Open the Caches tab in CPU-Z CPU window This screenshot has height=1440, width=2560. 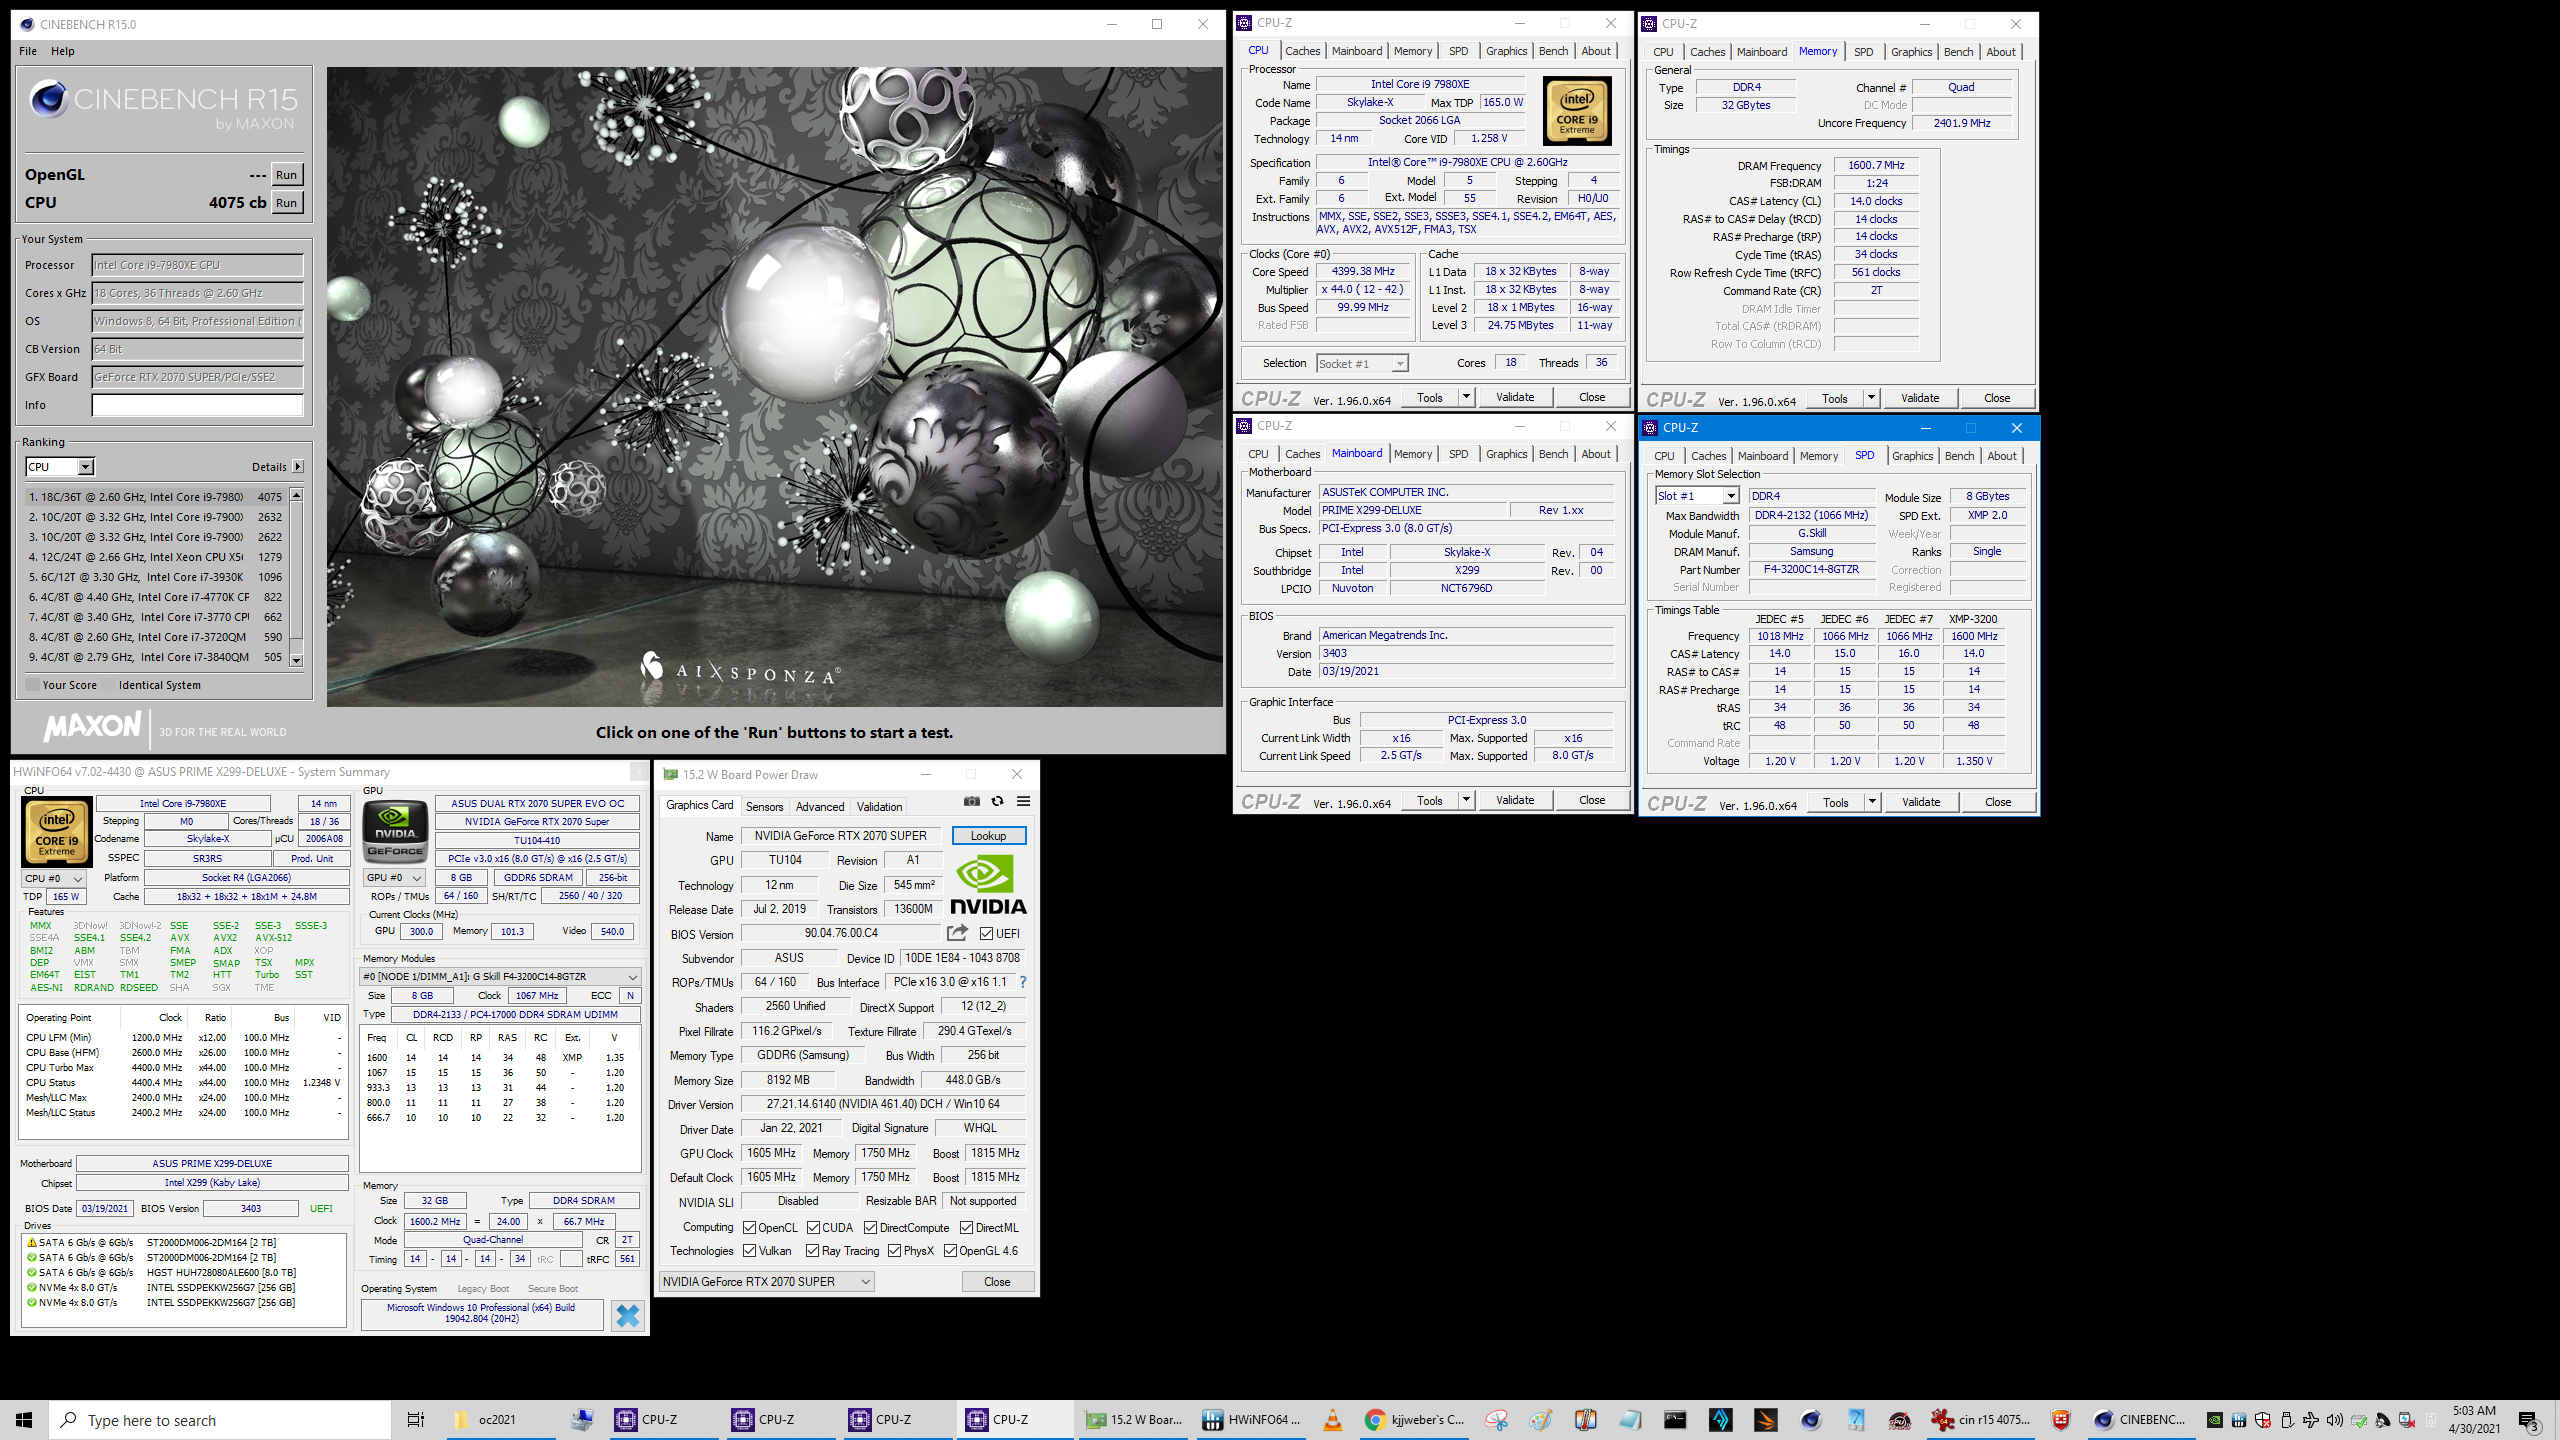click(x=1302, y=51)
